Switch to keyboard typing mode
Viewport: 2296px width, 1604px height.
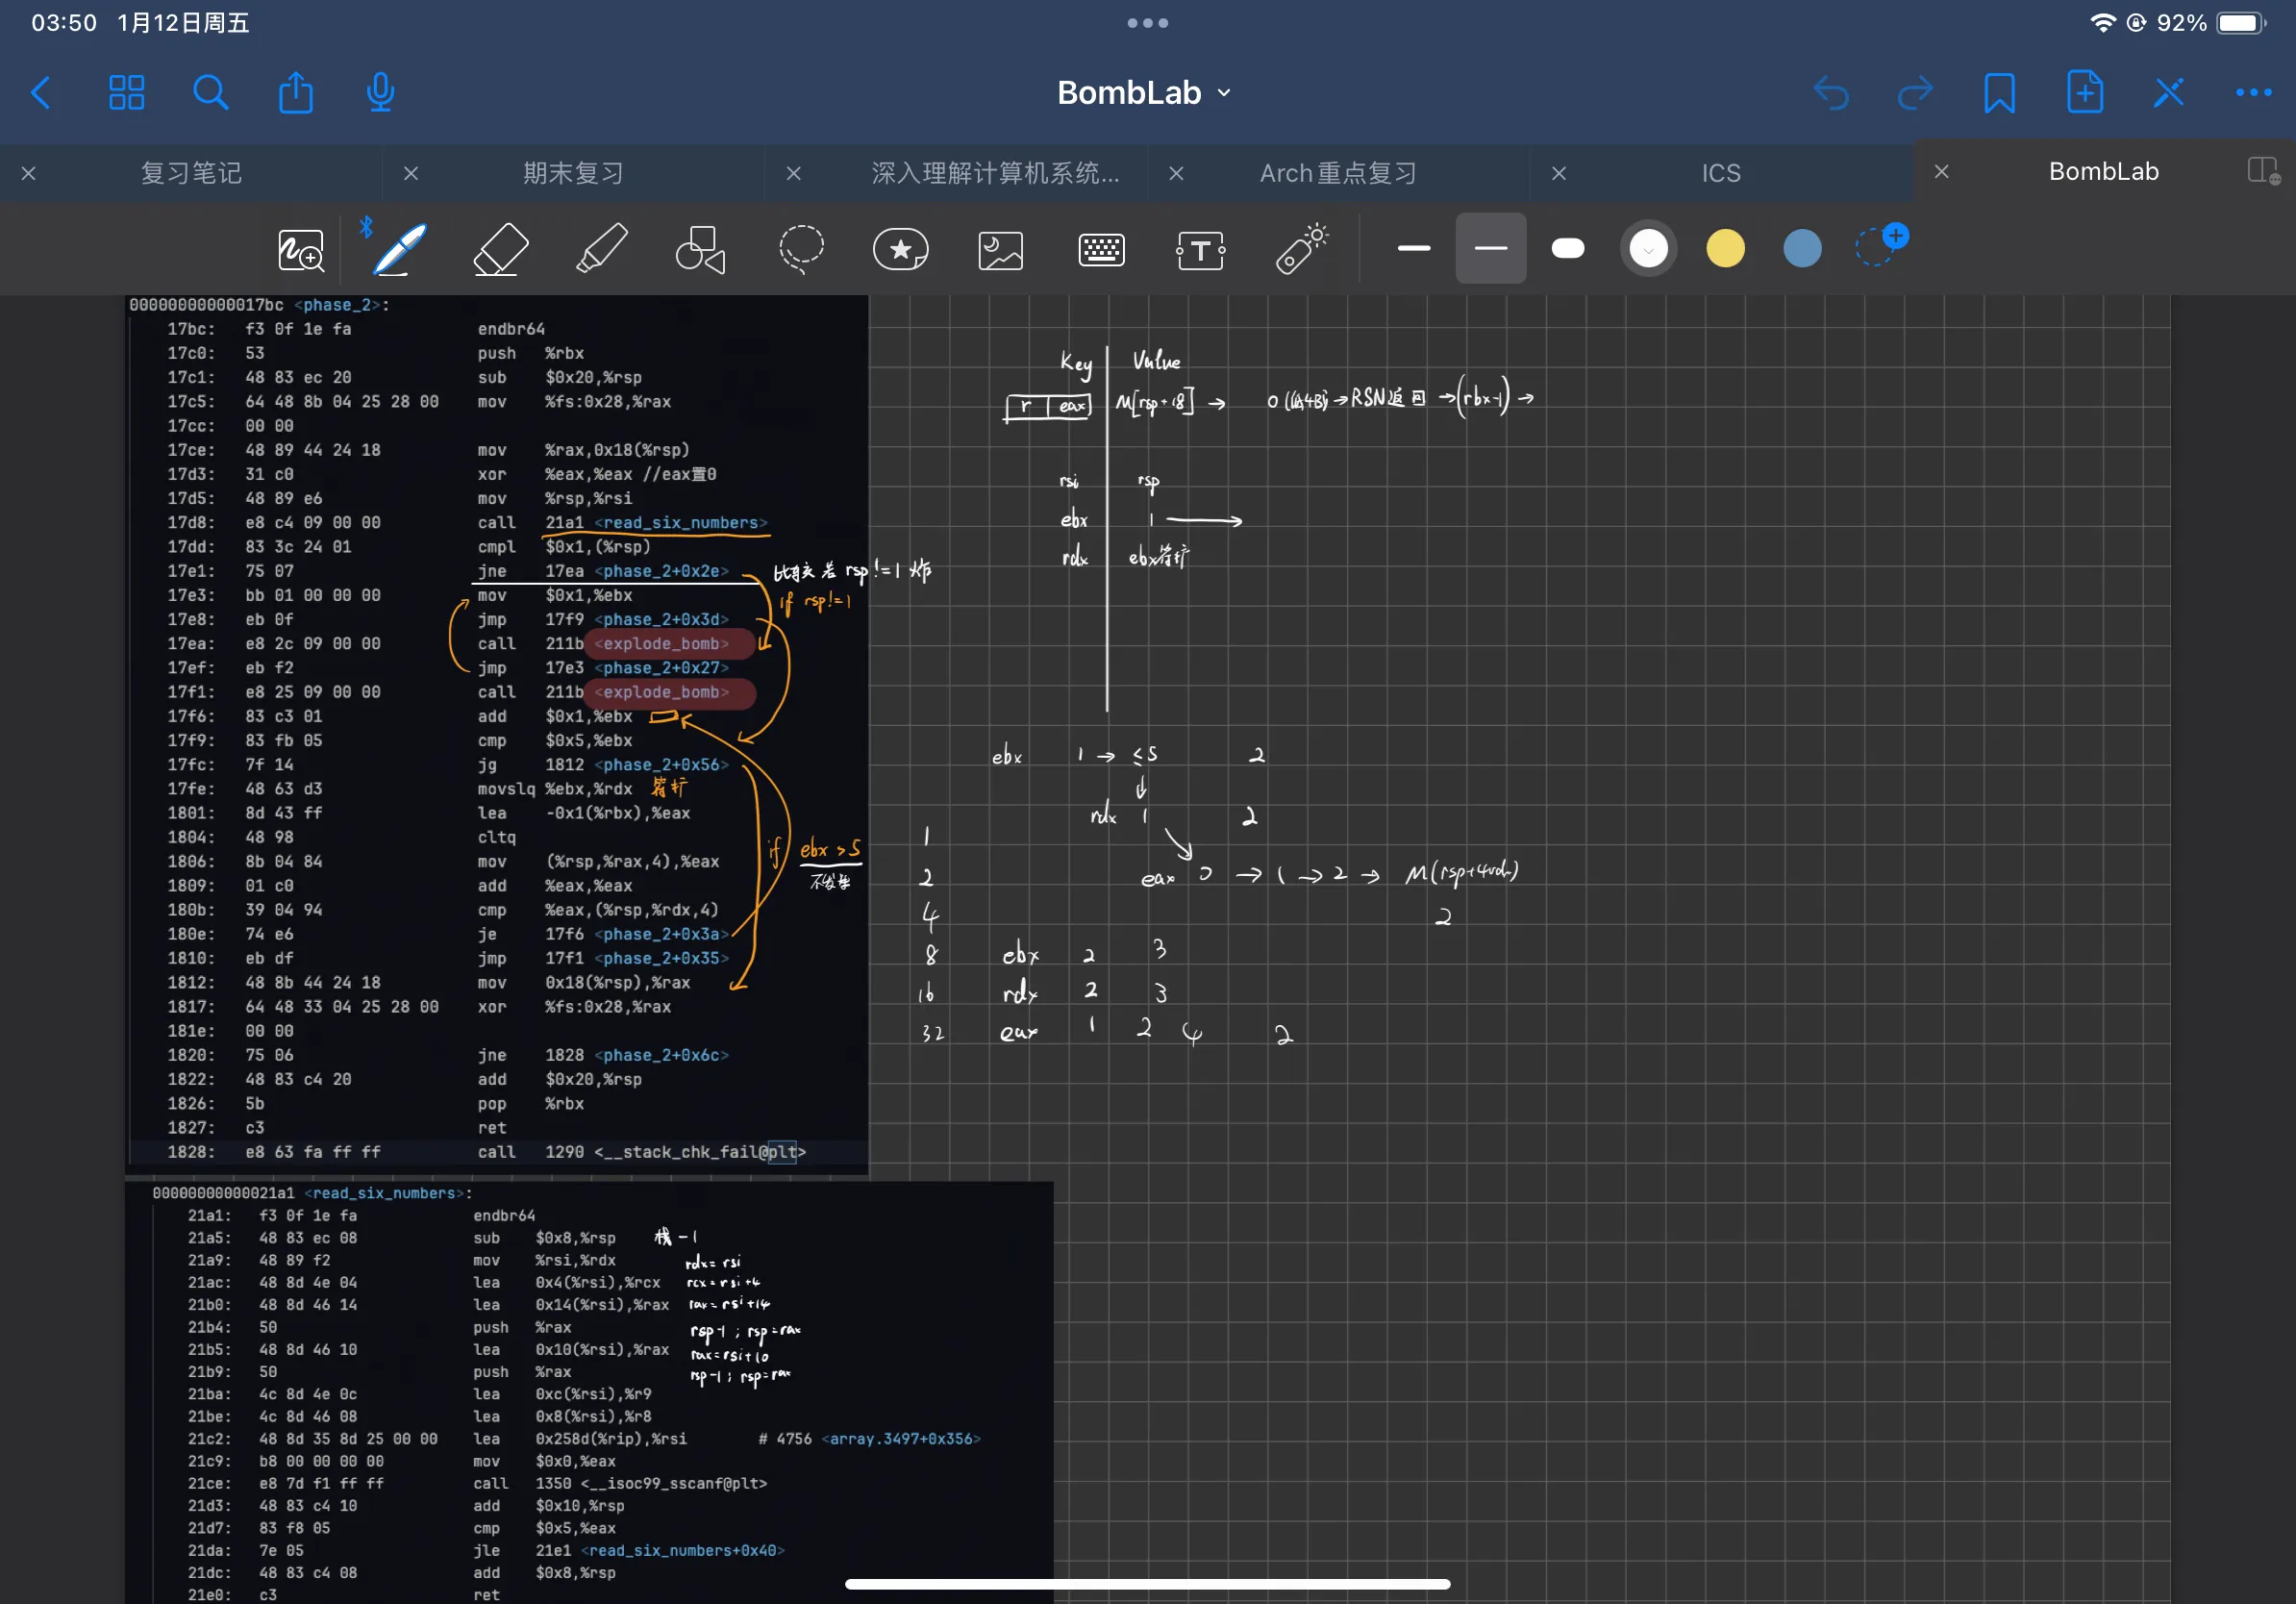pyautogui.click(x=1101, y=250)
